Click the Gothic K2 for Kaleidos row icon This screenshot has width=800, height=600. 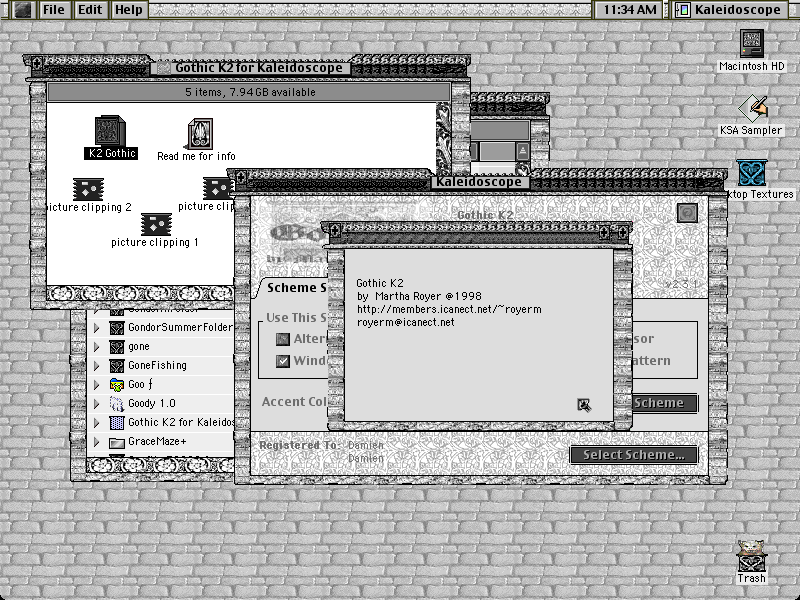(117, 422)
